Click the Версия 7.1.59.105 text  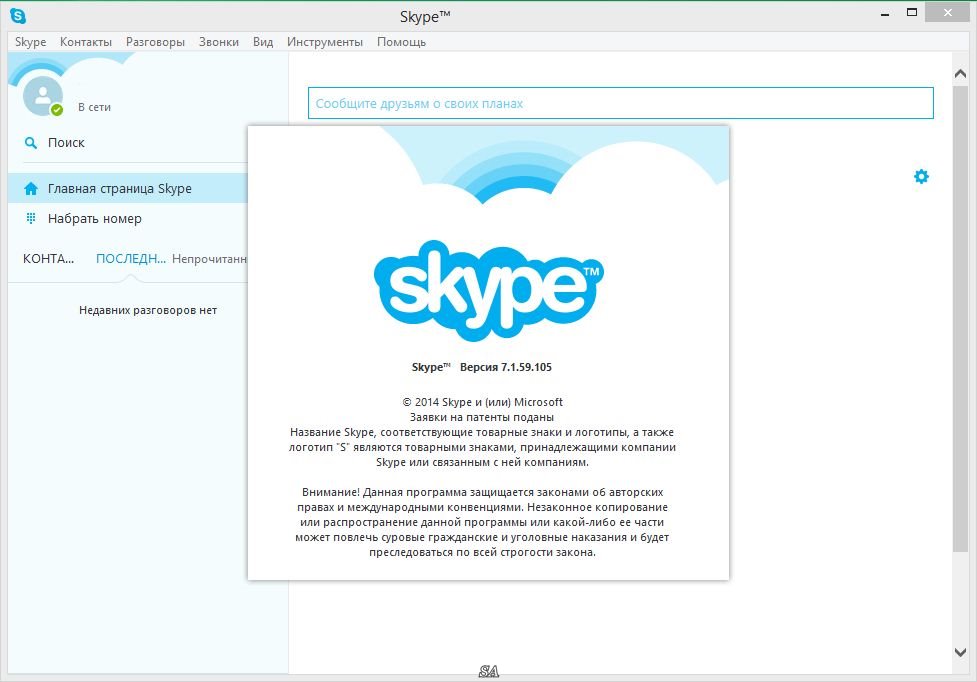[x=506, y=367]
